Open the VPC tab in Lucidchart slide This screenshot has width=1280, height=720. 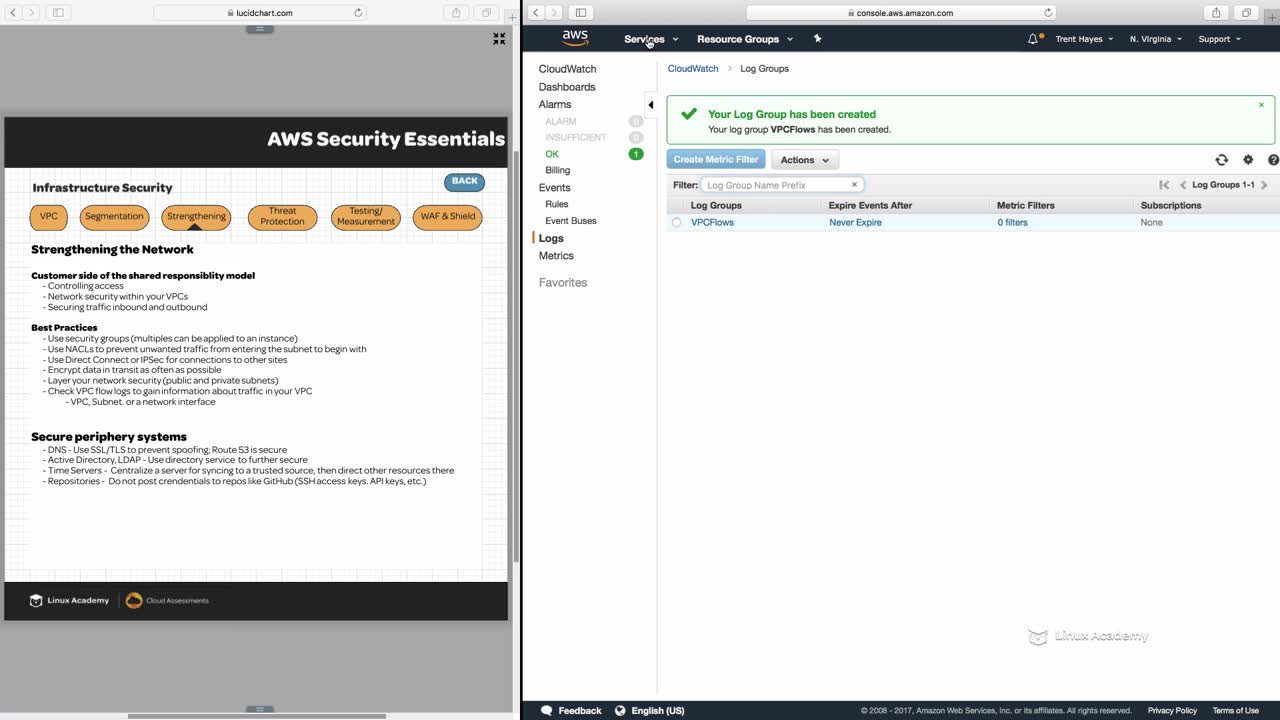tap(49, 216)
